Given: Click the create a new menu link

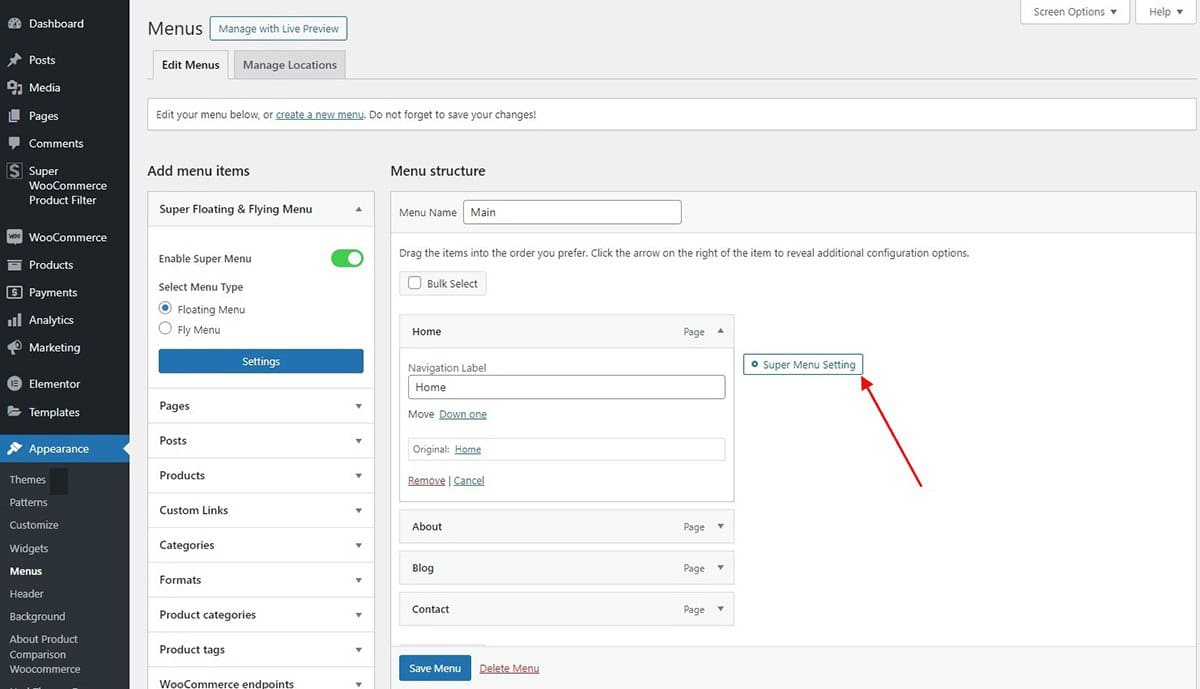Looking at the screenshot, I should click(320, 115).
